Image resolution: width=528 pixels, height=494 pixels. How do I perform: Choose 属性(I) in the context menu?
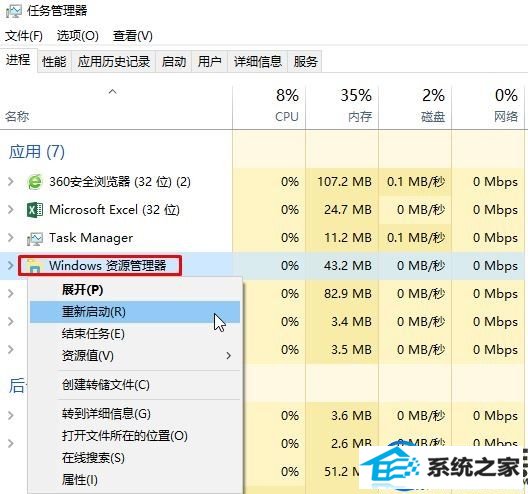135,480
